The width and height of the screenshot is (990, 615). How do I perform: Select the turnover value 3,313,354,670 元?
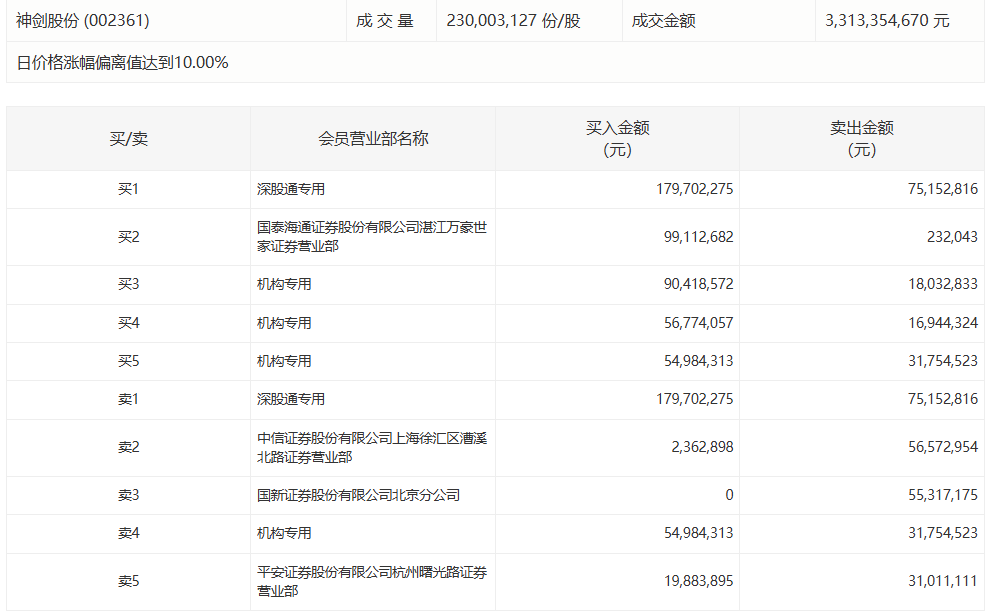click(887, 20)
